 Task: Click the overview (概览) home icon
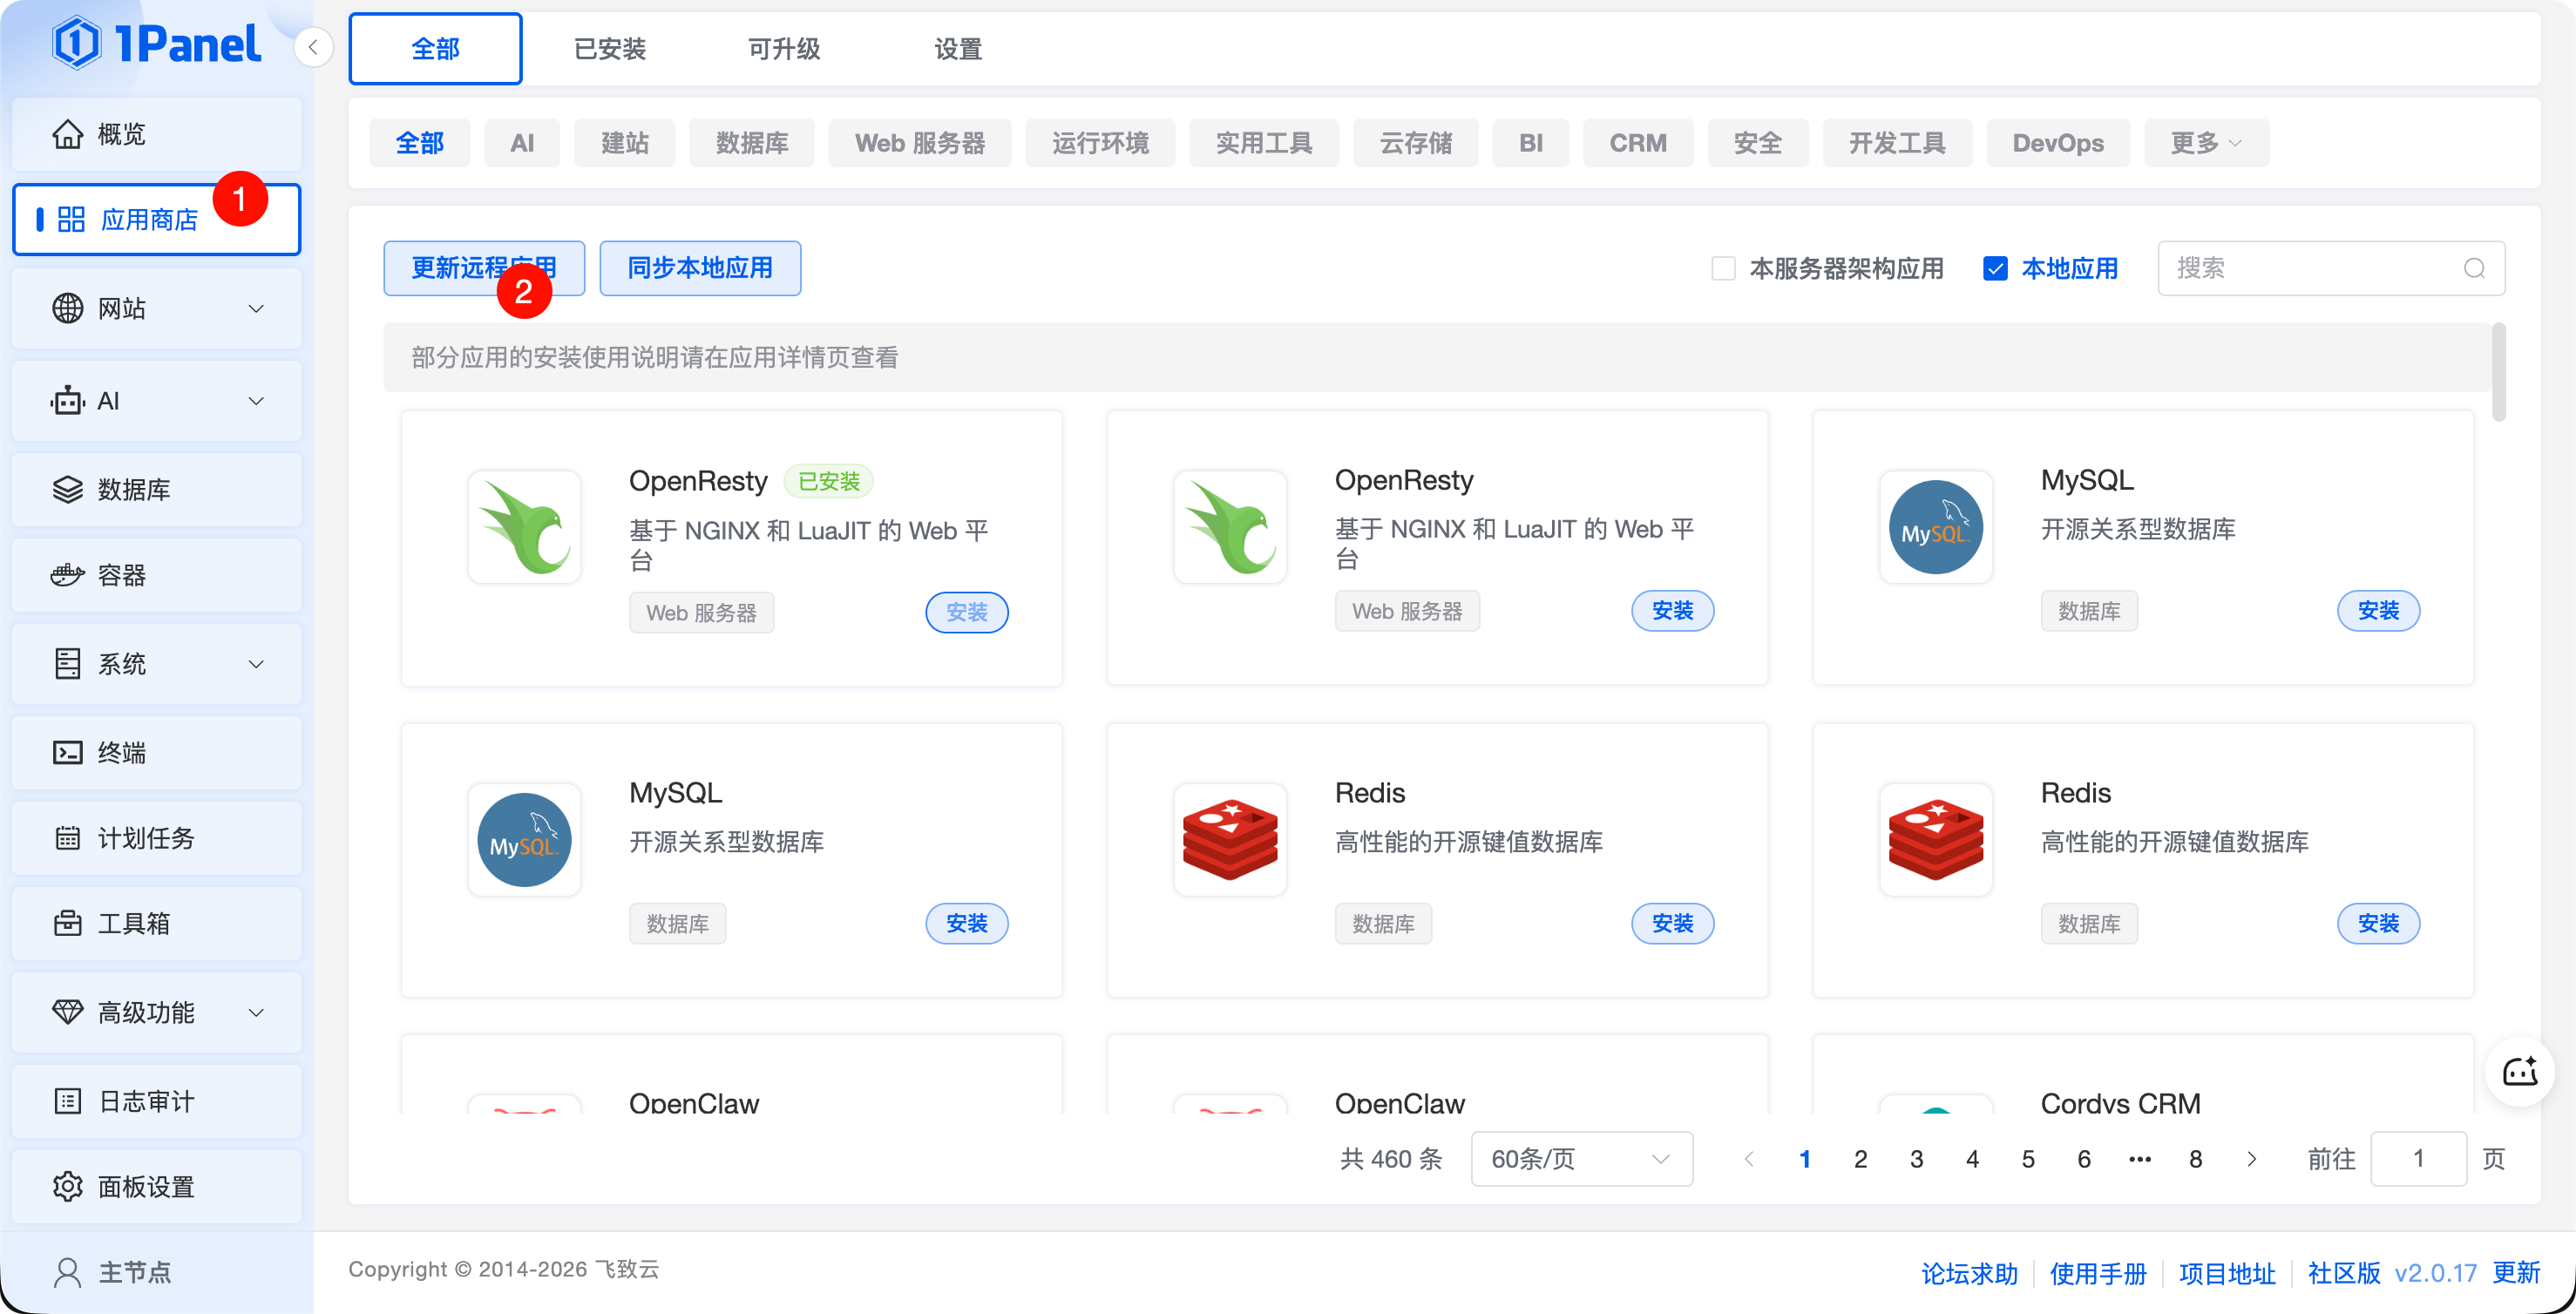click(x=67, y=134)
